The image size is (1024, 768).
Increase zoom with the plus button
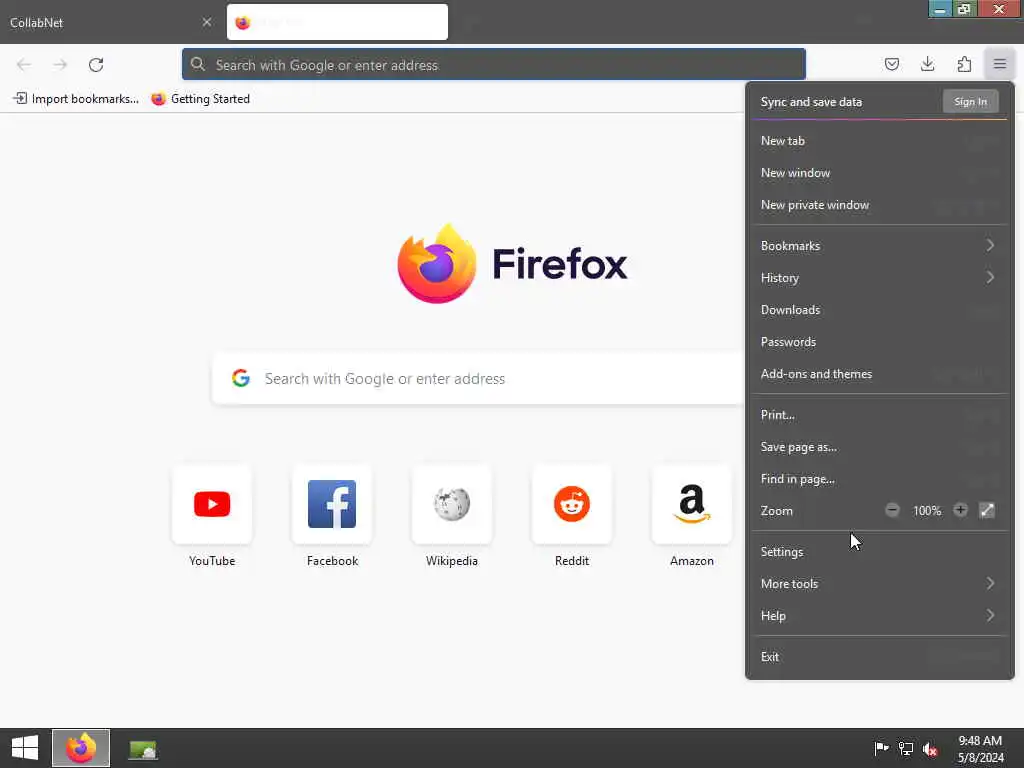tap(960, 510)
